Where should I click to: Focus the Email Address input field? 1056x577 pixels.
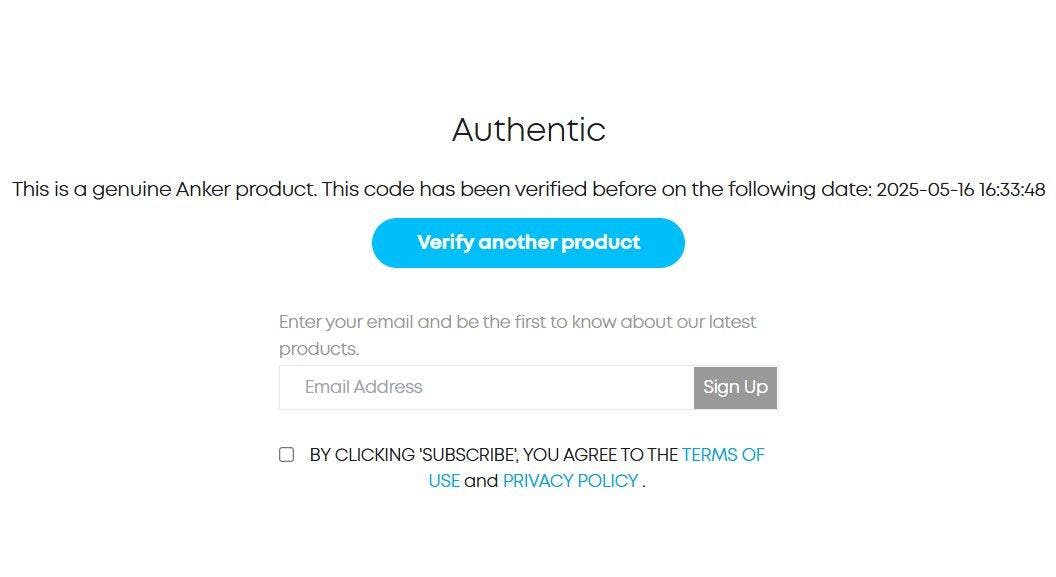click(486, 387)
